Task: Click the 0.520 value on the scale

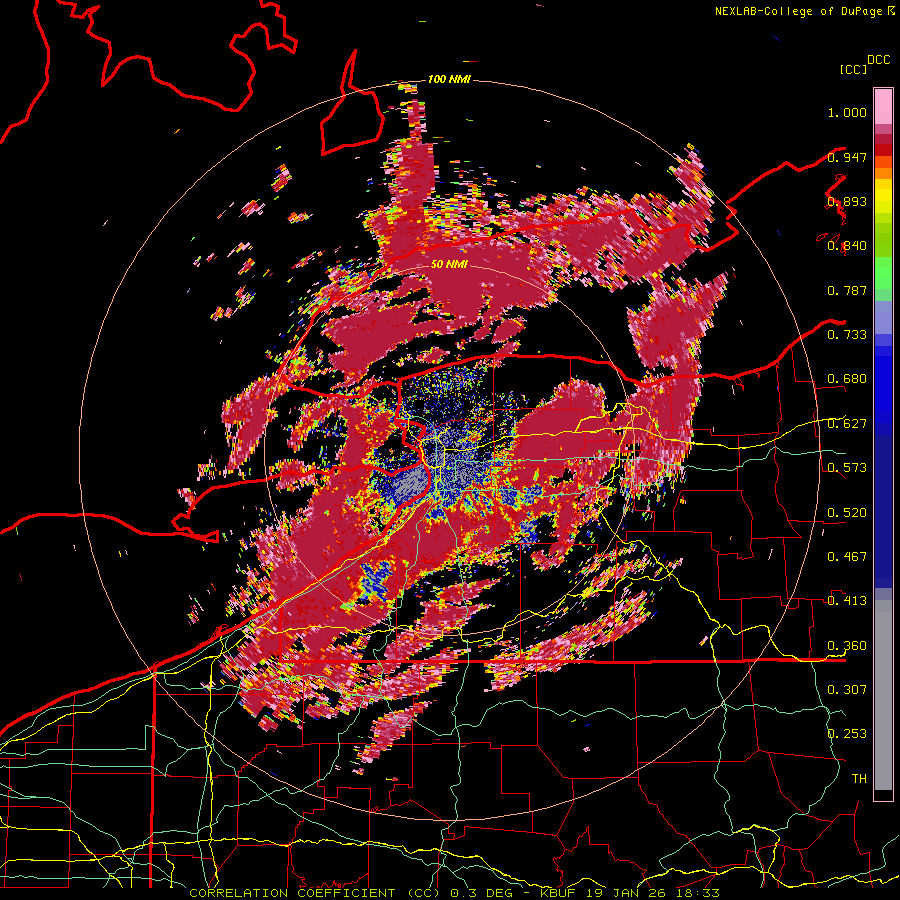Action: click(x=847, y=512)
